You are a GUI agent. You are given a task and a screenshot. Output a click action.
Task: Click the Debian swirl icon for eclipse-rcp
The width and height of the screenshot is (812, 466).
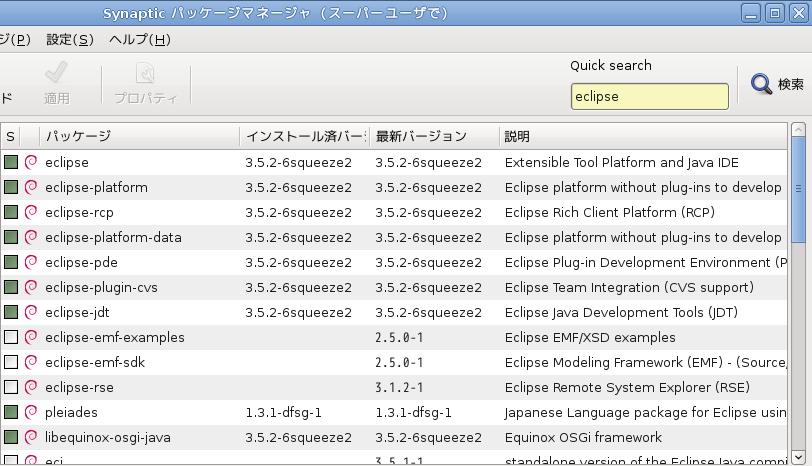31,212
